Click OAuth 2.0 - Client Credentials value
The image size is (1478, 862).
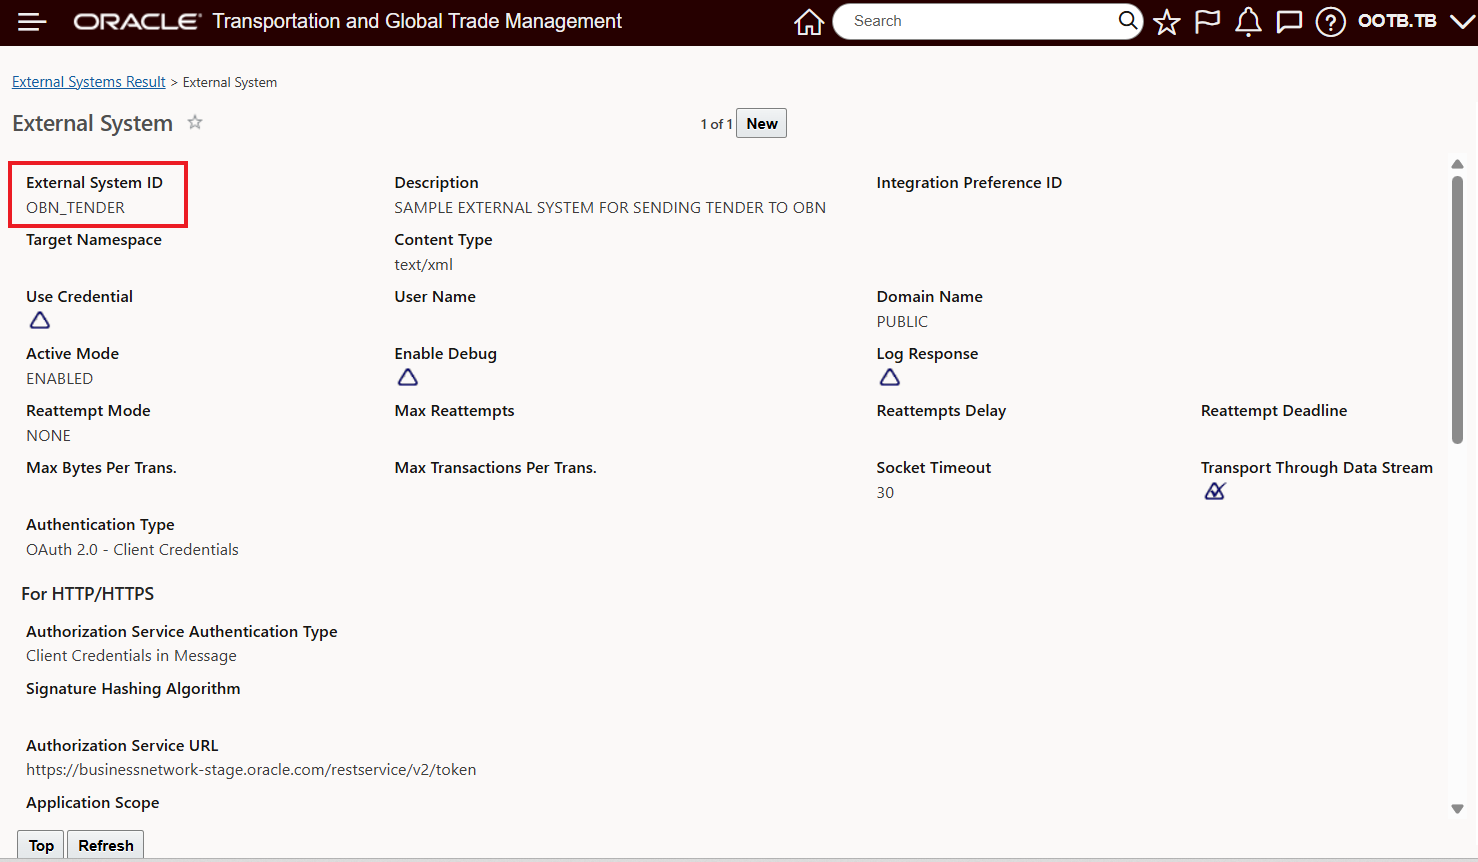[x=132, y=550]
